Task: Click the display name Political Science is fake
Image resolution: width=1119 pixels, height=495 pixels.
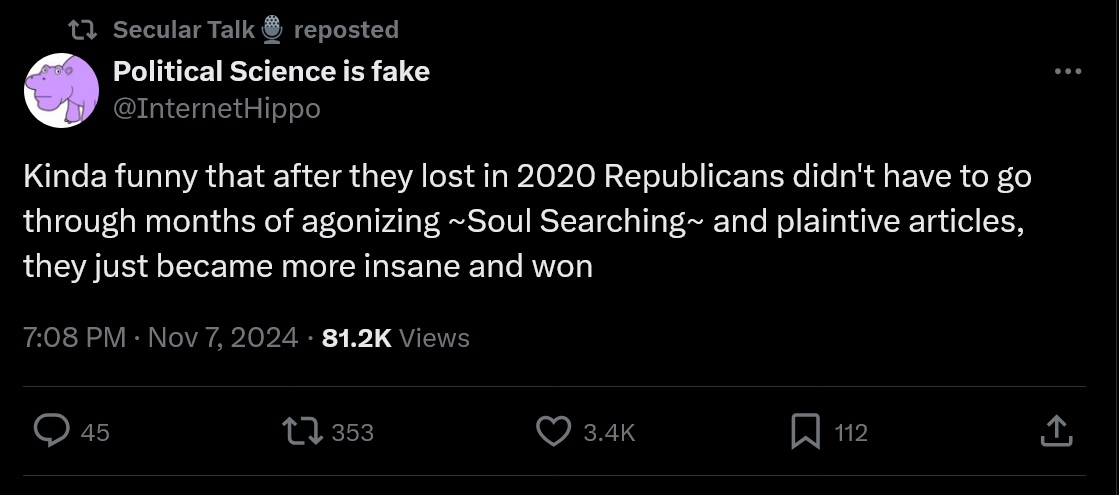Action: (x=271, y=72)
